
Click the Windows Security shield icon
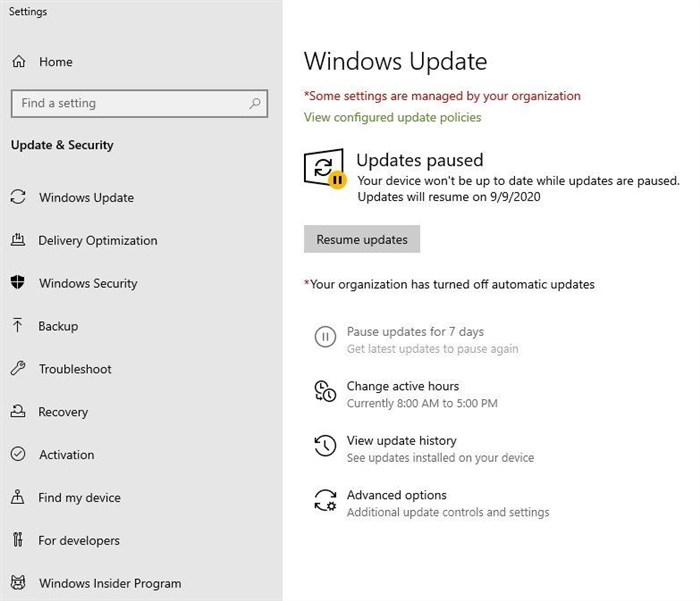[x=18, y=282]
